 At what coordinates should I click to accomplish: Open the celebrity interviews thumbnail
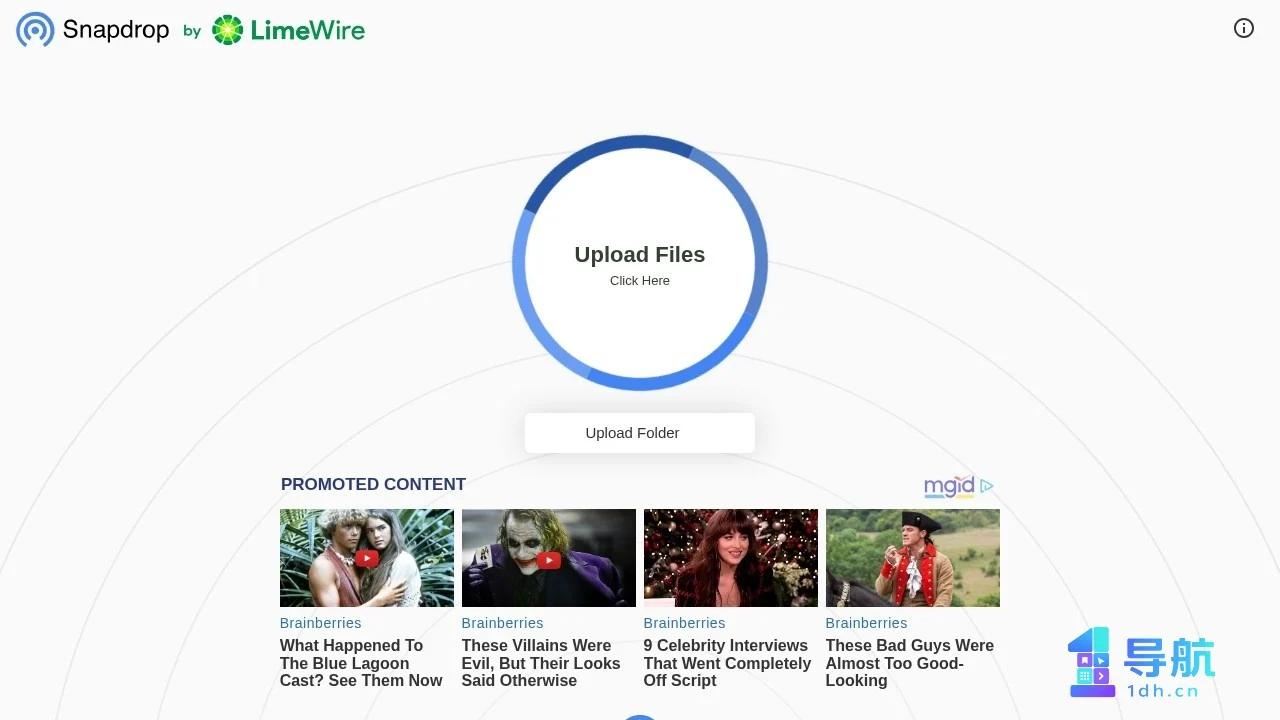click(x=731, y=558)
